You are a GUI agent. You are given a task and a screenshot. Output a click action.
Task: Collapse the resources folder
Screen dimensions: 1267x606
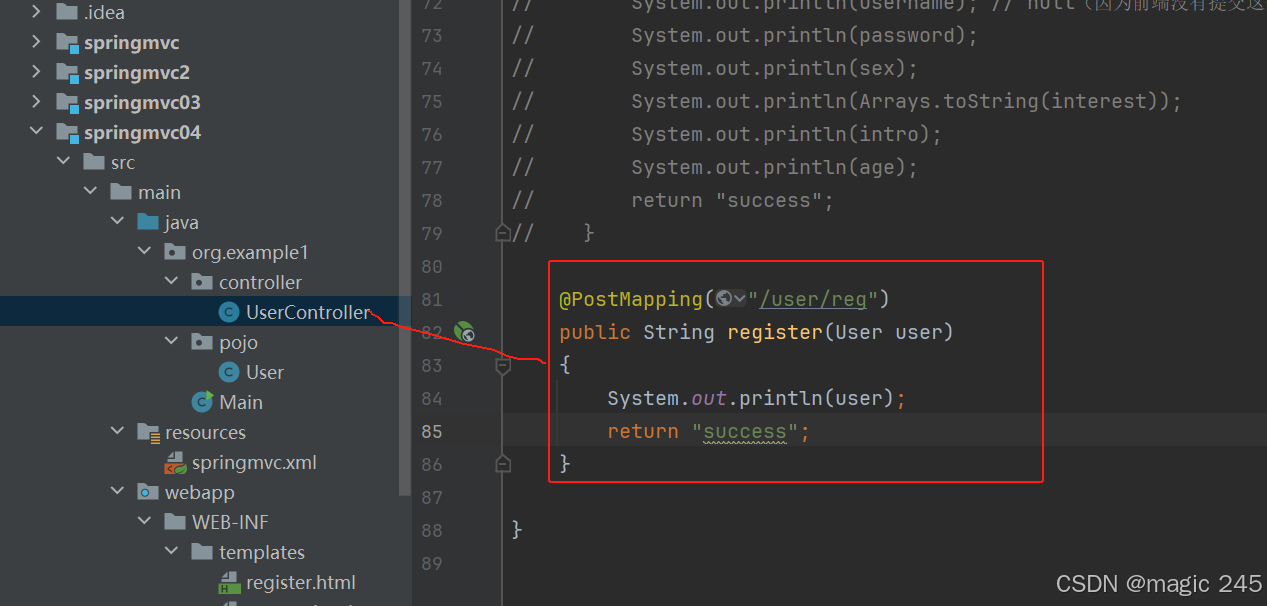coord(118,432)
